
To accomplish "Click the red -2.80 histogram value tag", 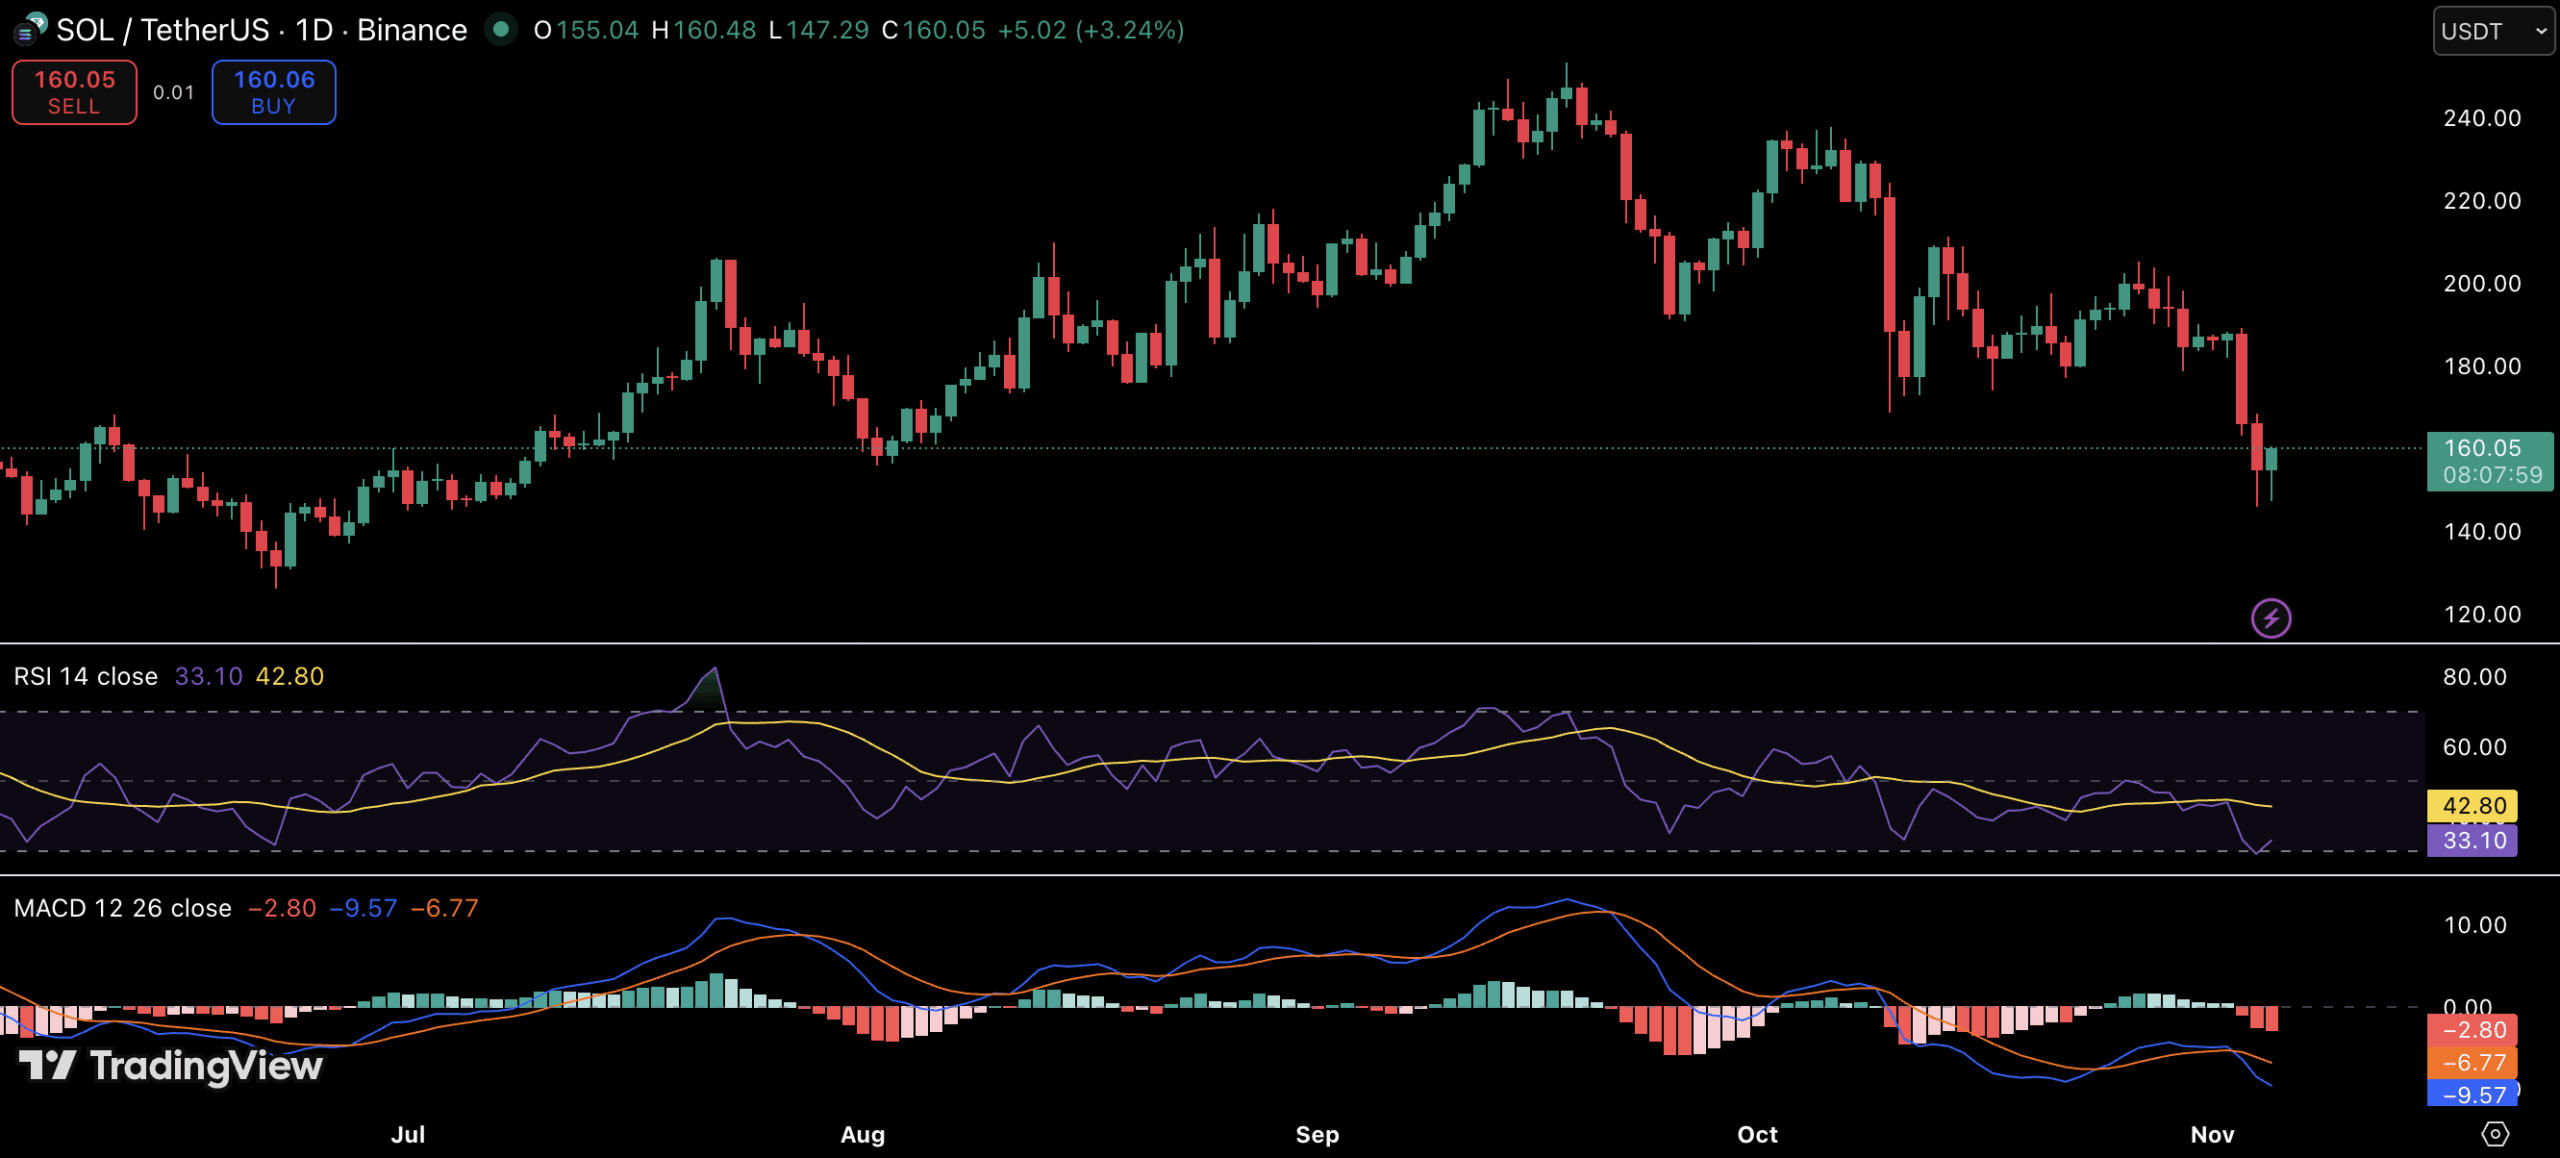I will [x=2473, y=1030].
